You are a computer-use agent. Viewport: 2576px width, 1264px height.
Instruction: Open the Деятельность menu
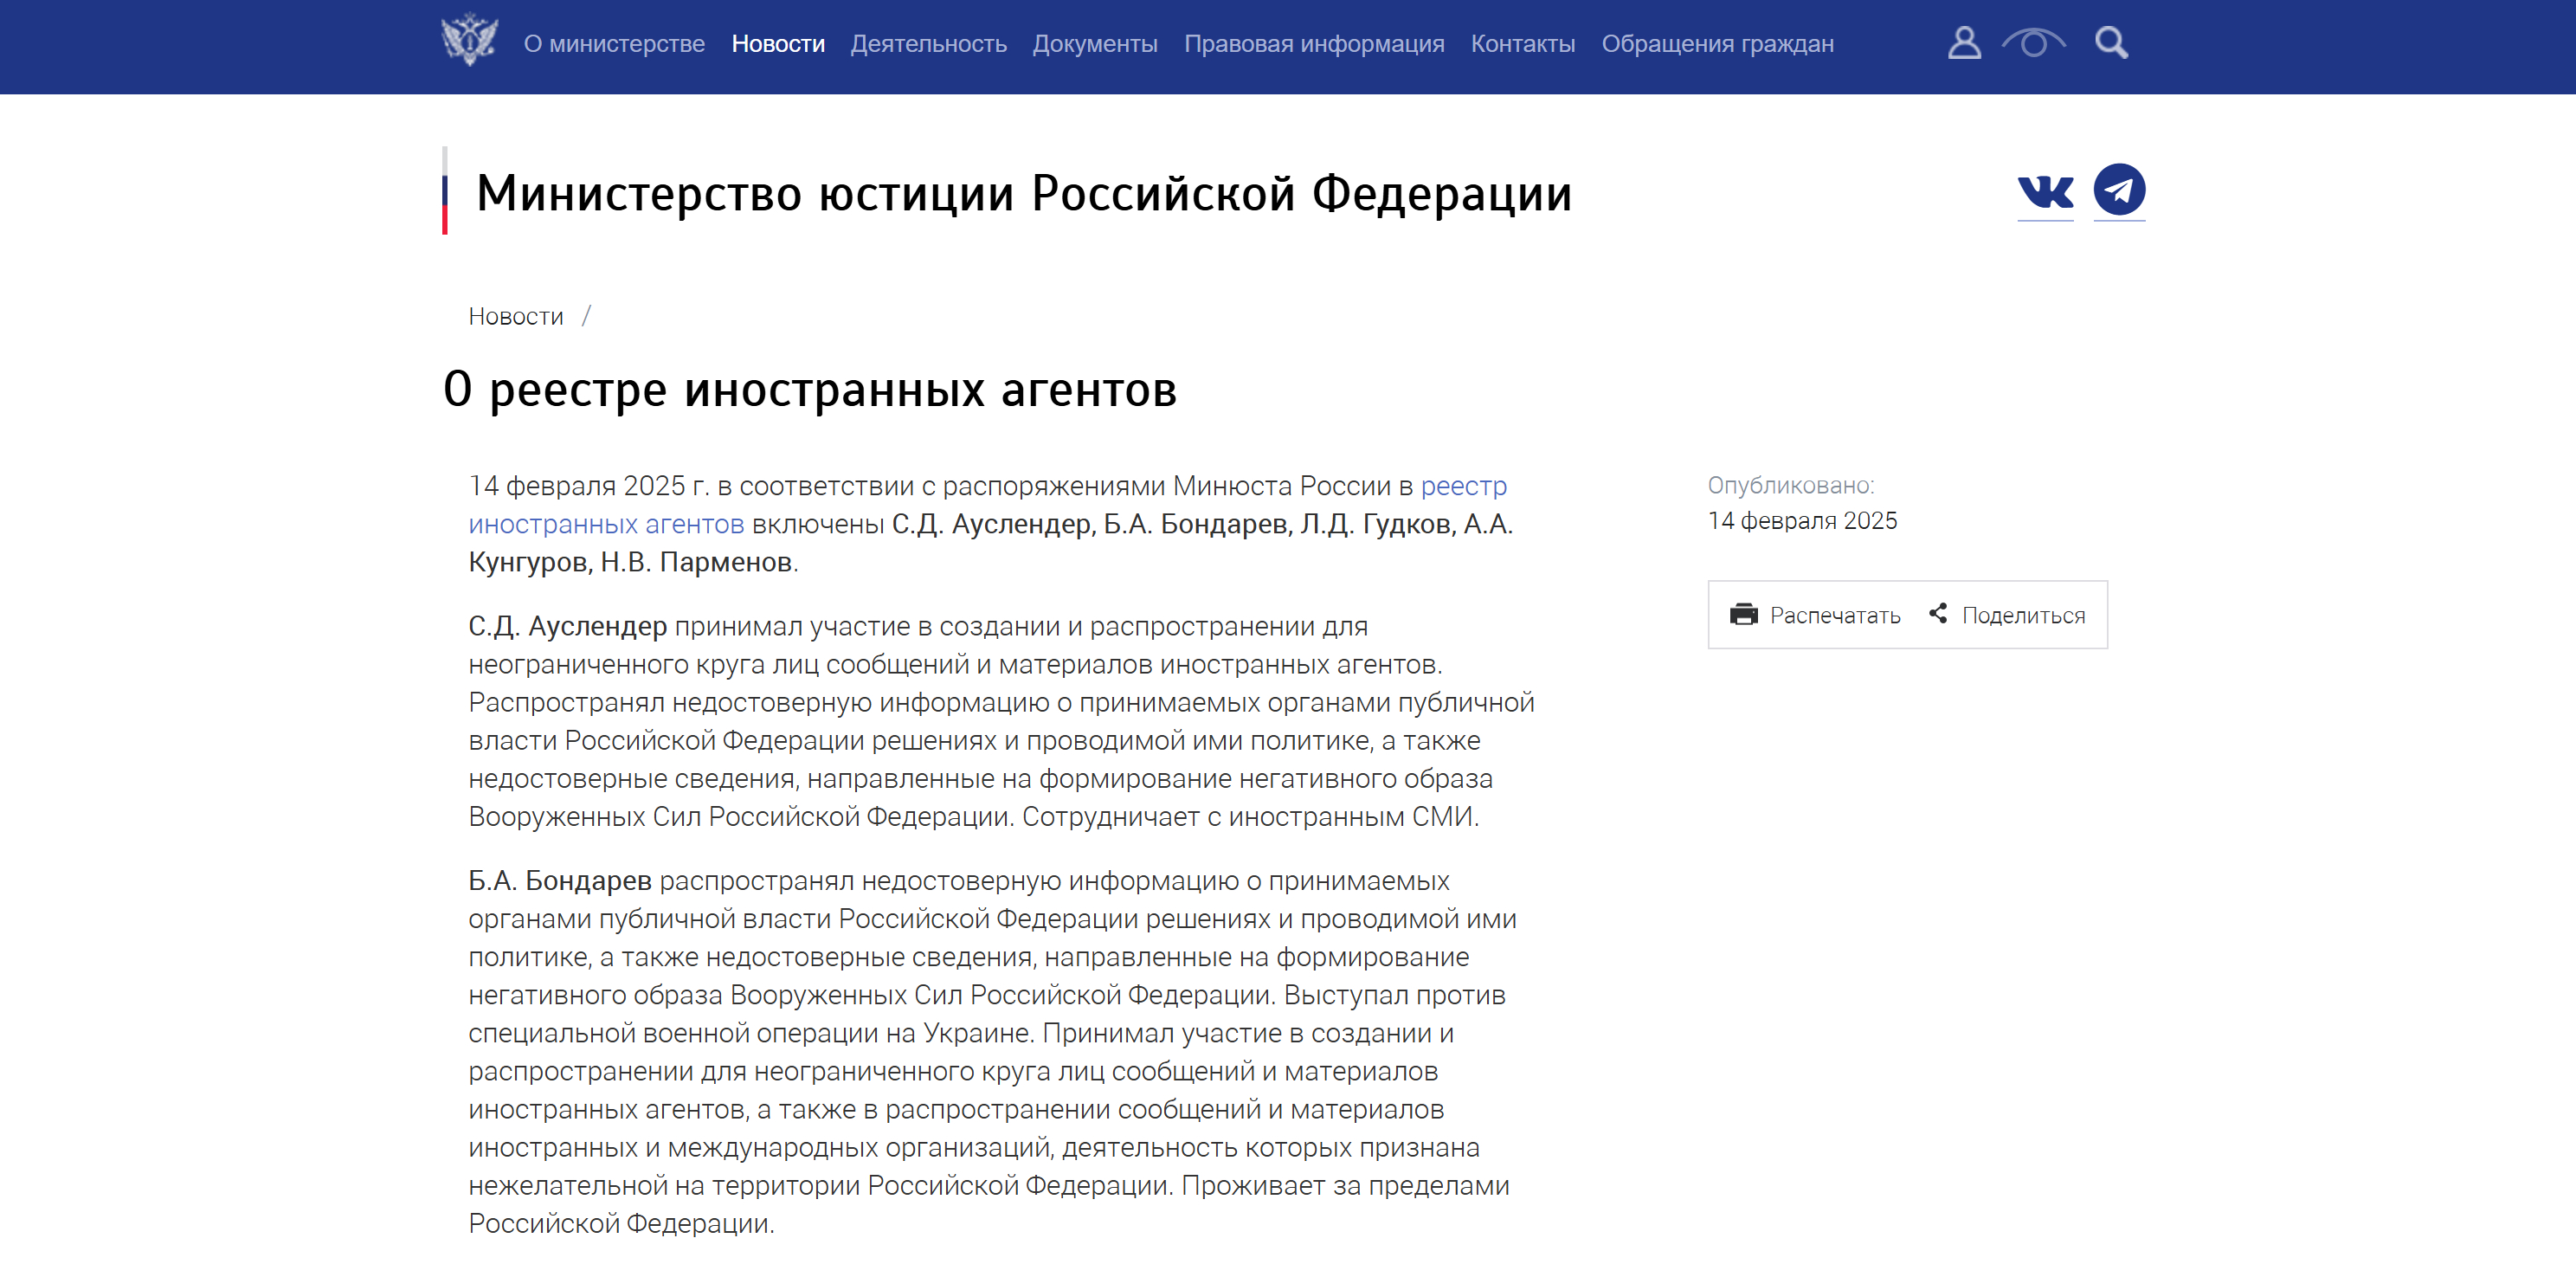pos(928,44)
